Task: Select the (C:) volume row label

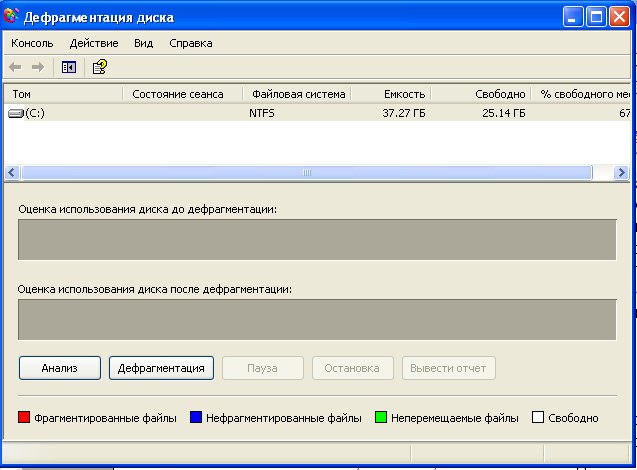Action: (35, 113)
